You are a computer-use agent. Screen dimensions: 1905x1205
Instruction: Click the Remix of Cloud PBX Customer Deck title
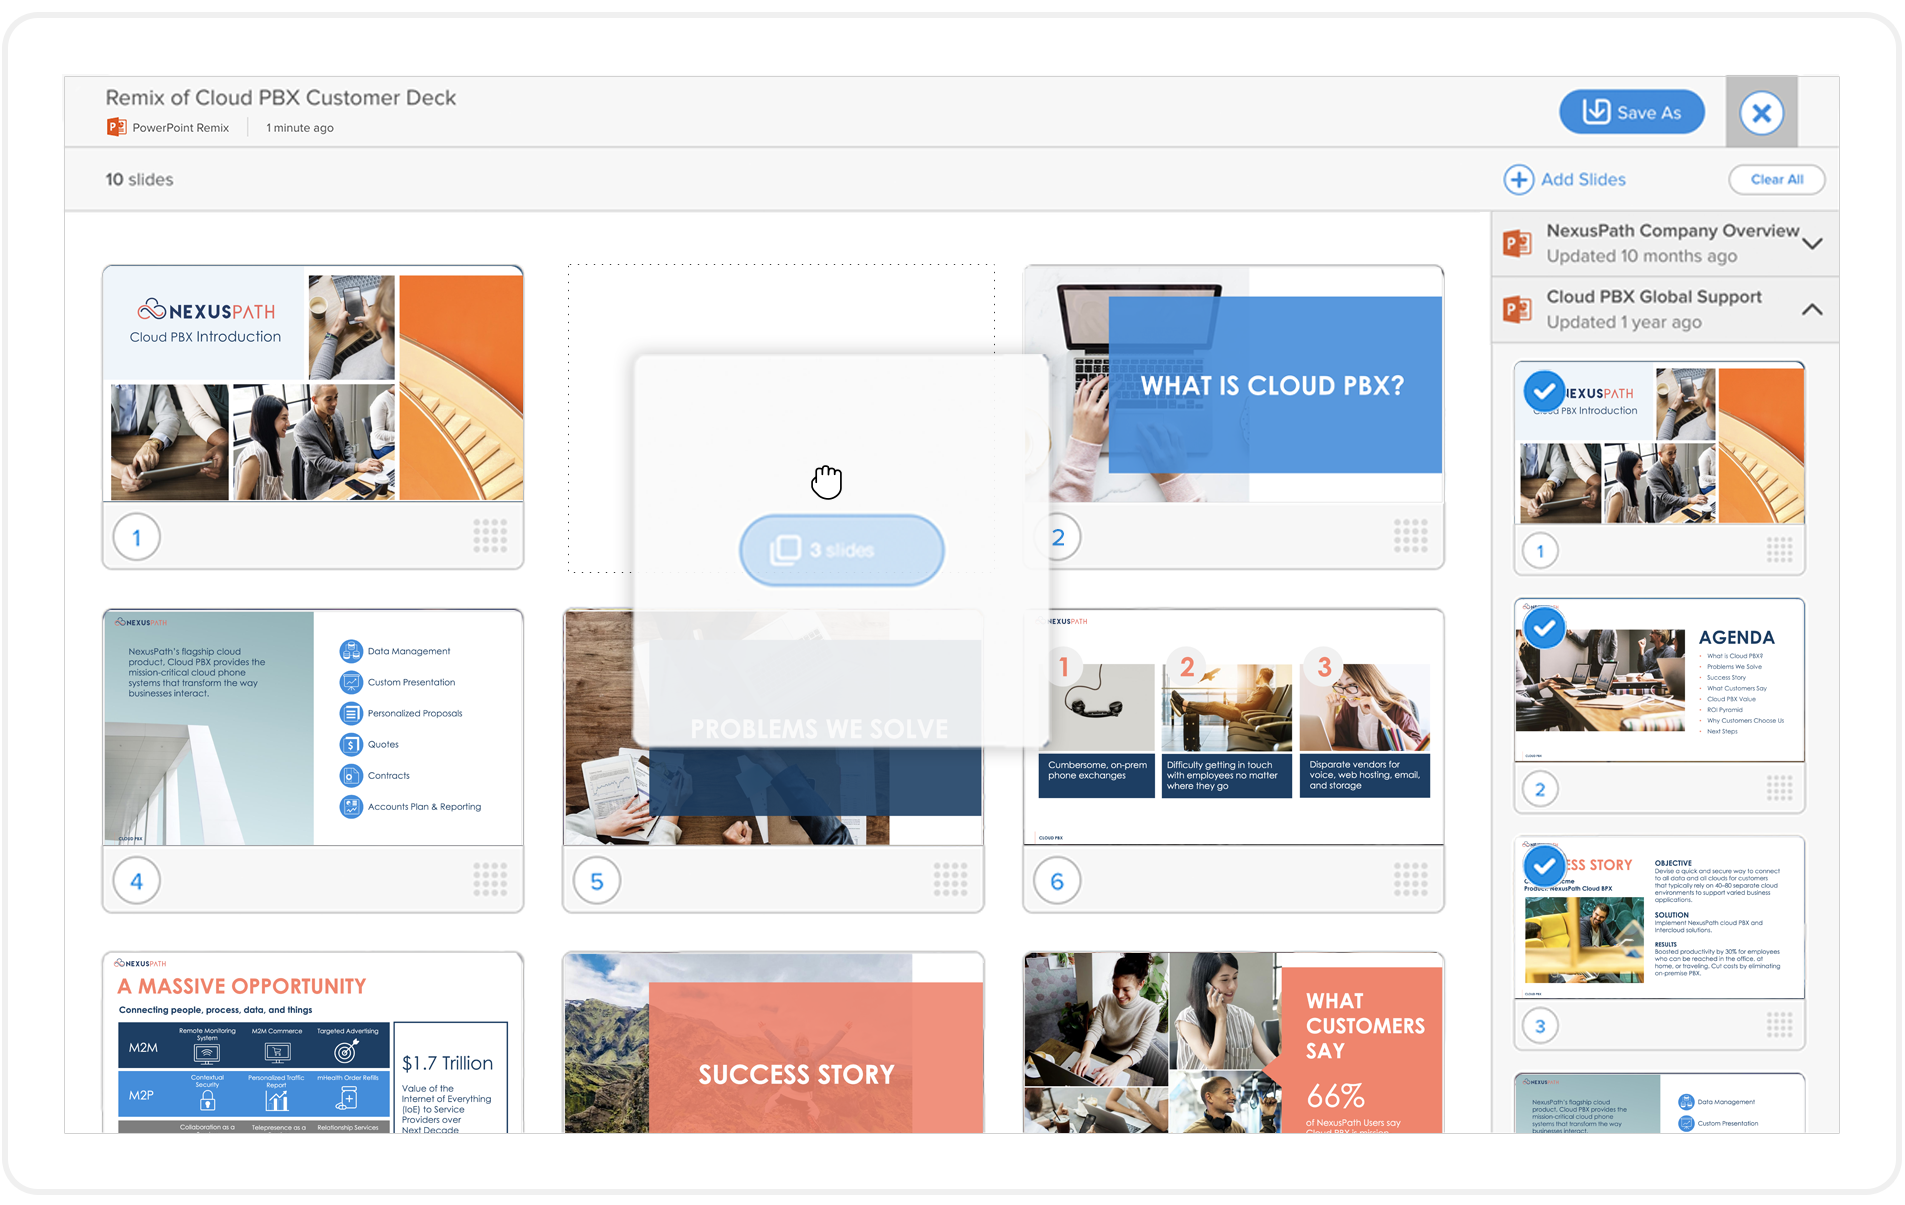(x=281, y=97)
